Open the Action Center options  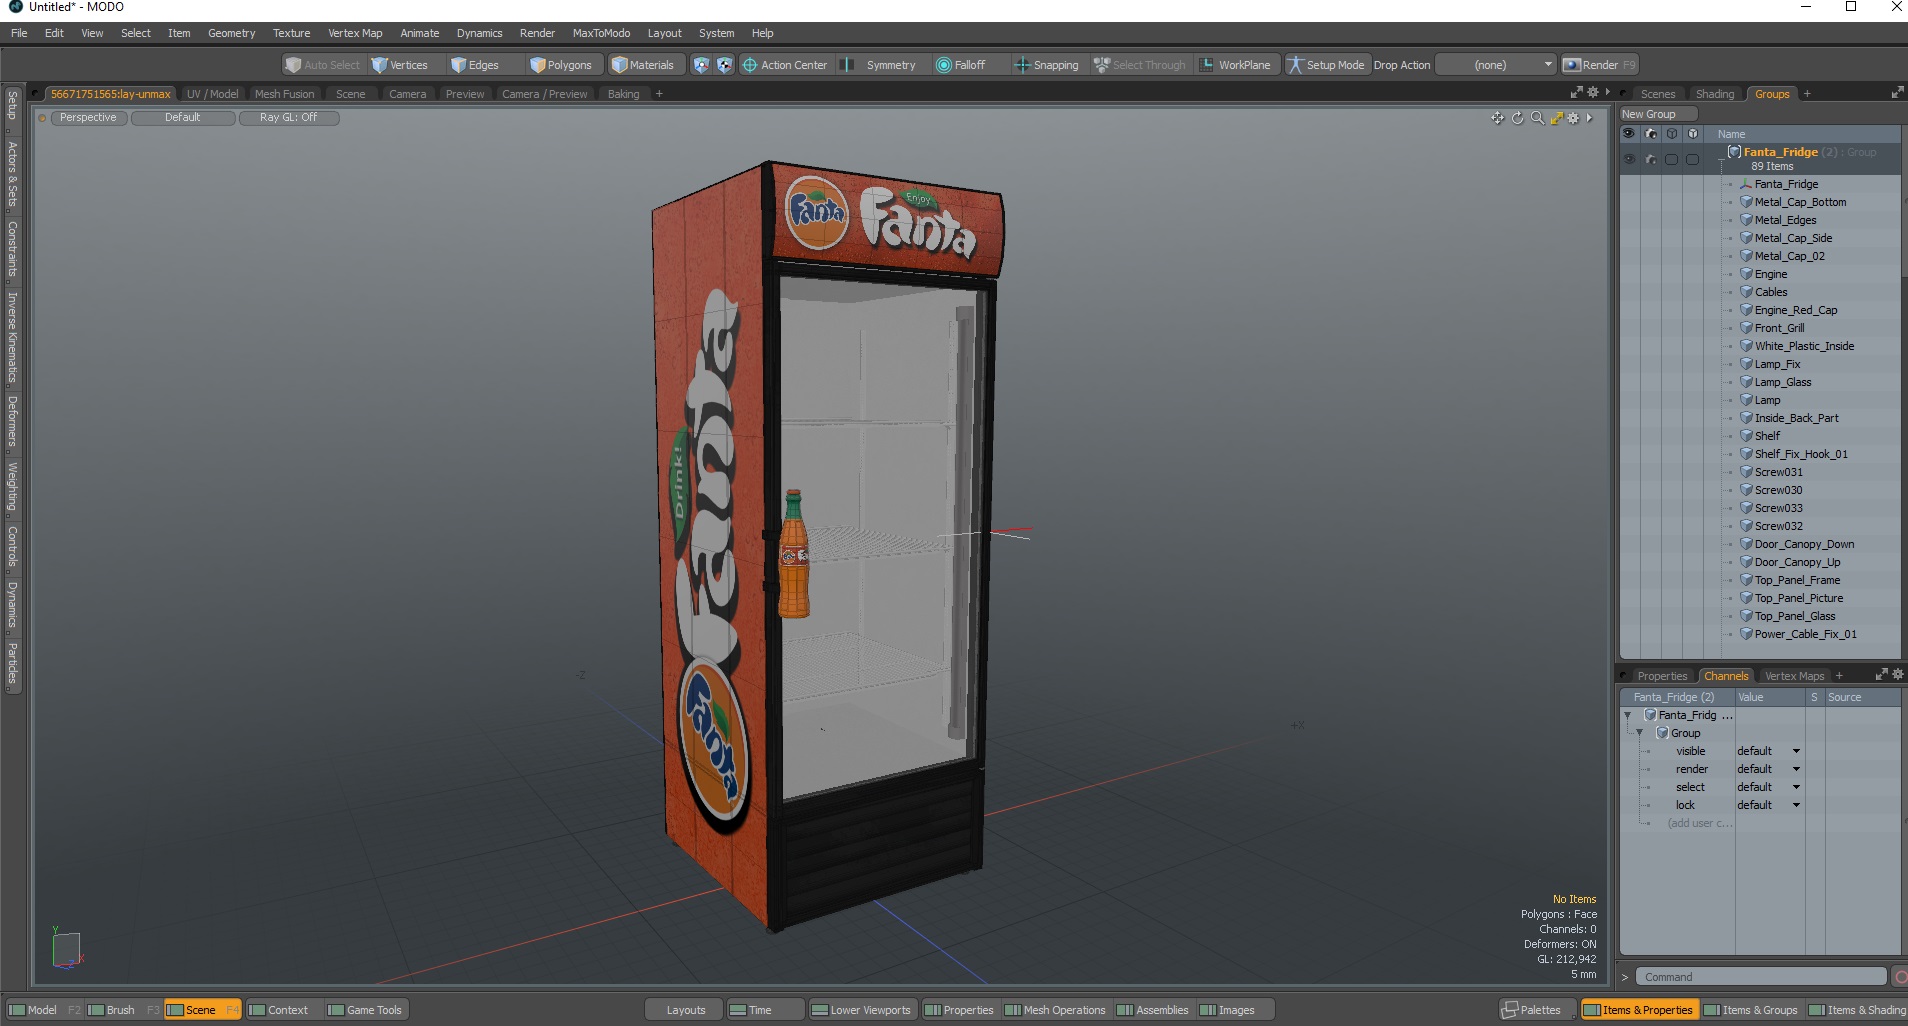(785, 65)
